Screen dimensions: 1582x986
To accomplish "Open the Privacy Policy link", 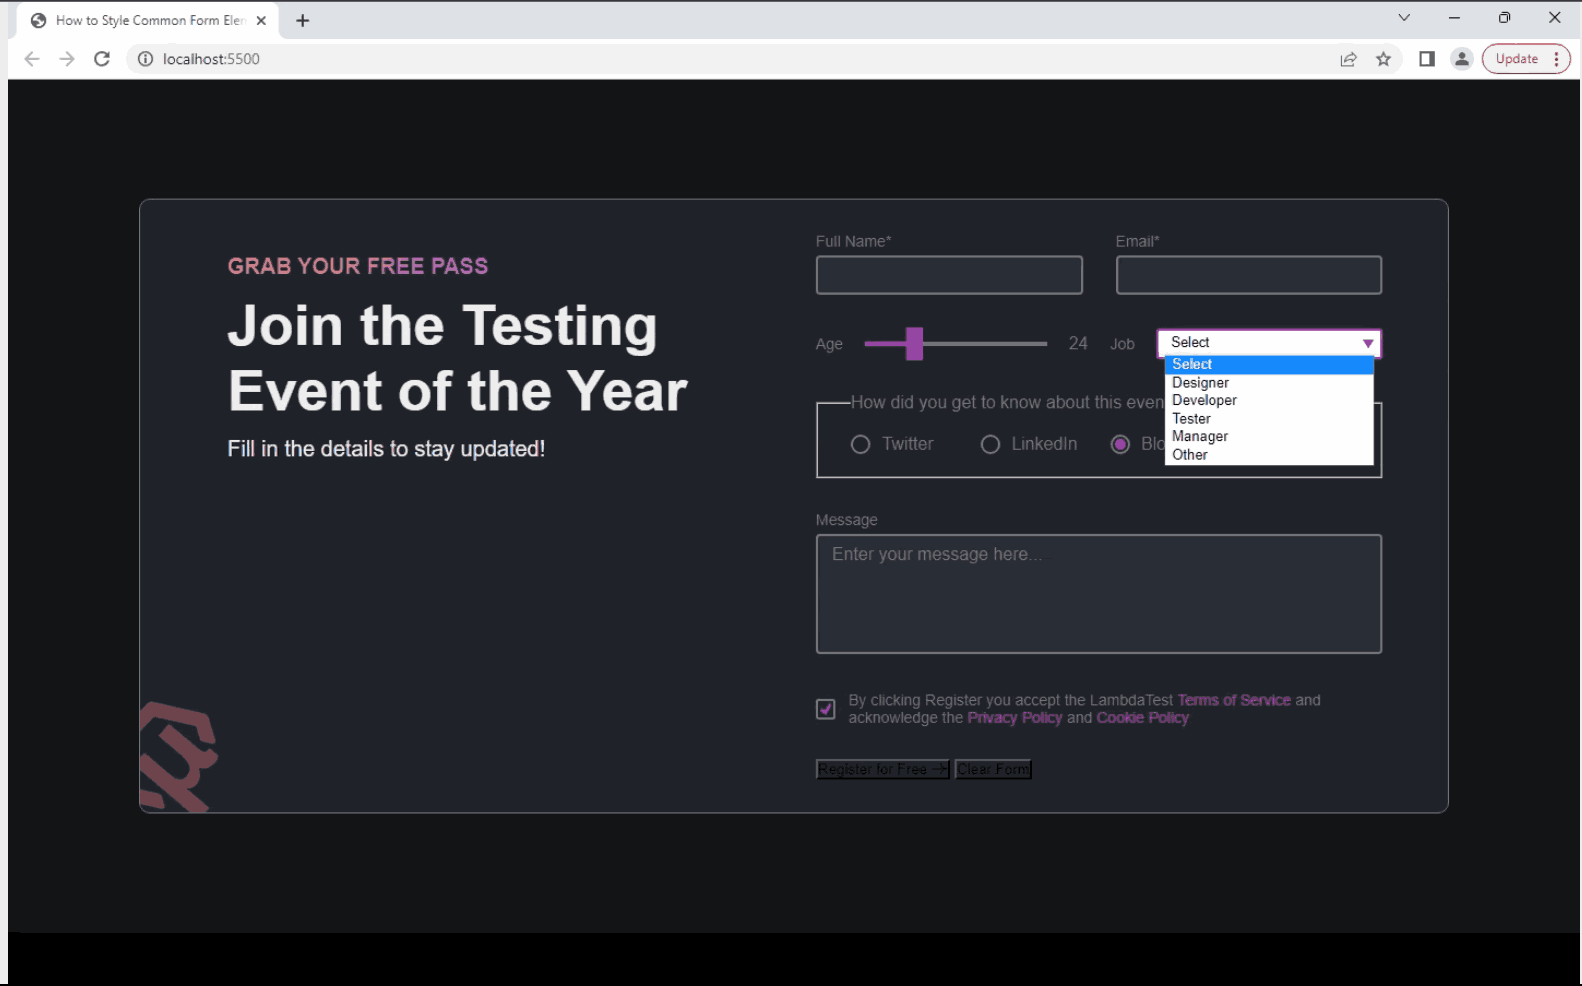I will 1015,718.
